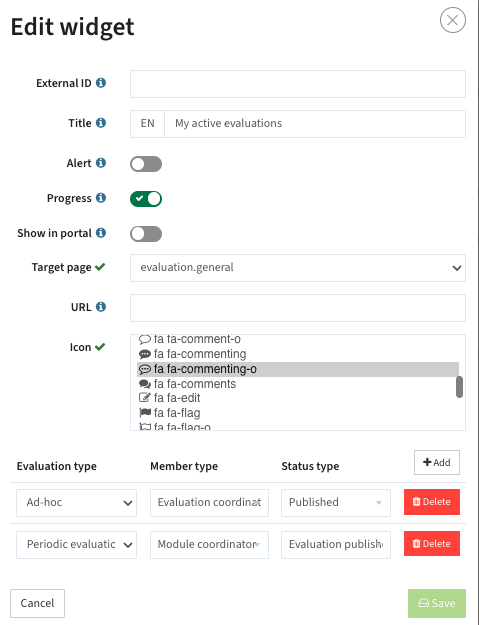Click the URL info icon
This screenshot has height=625, width=479.
(101, 307)
